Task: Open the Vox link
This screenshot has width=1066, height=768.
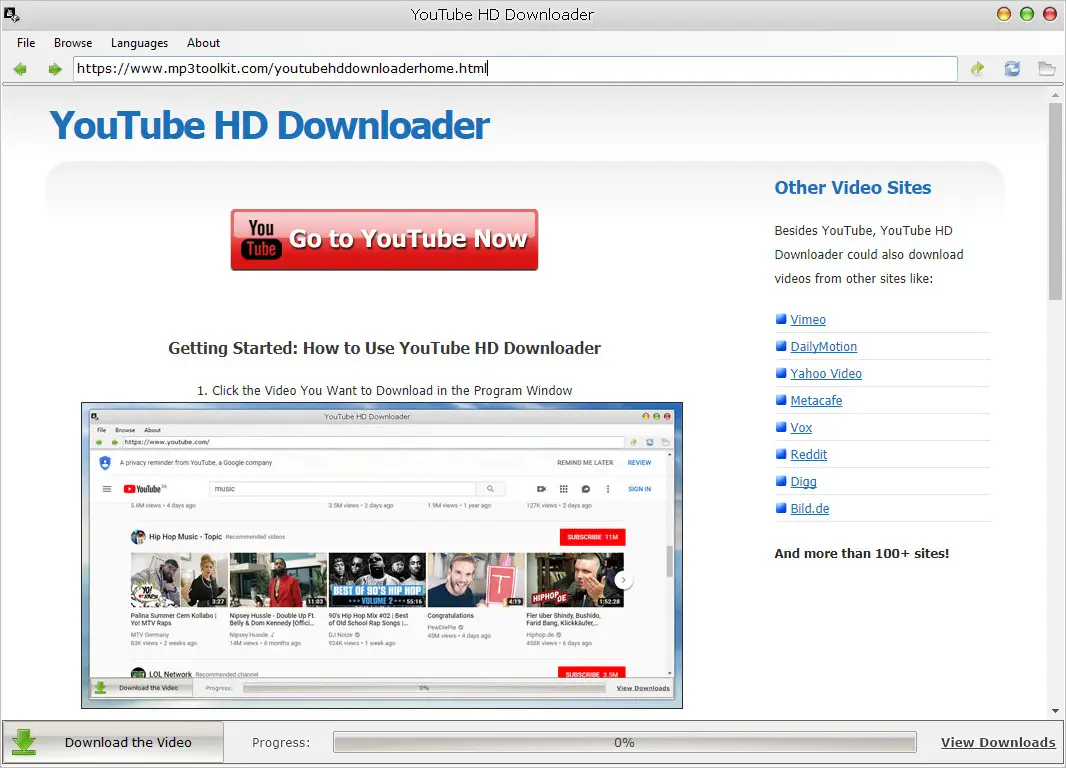Action: coord(801,427)
